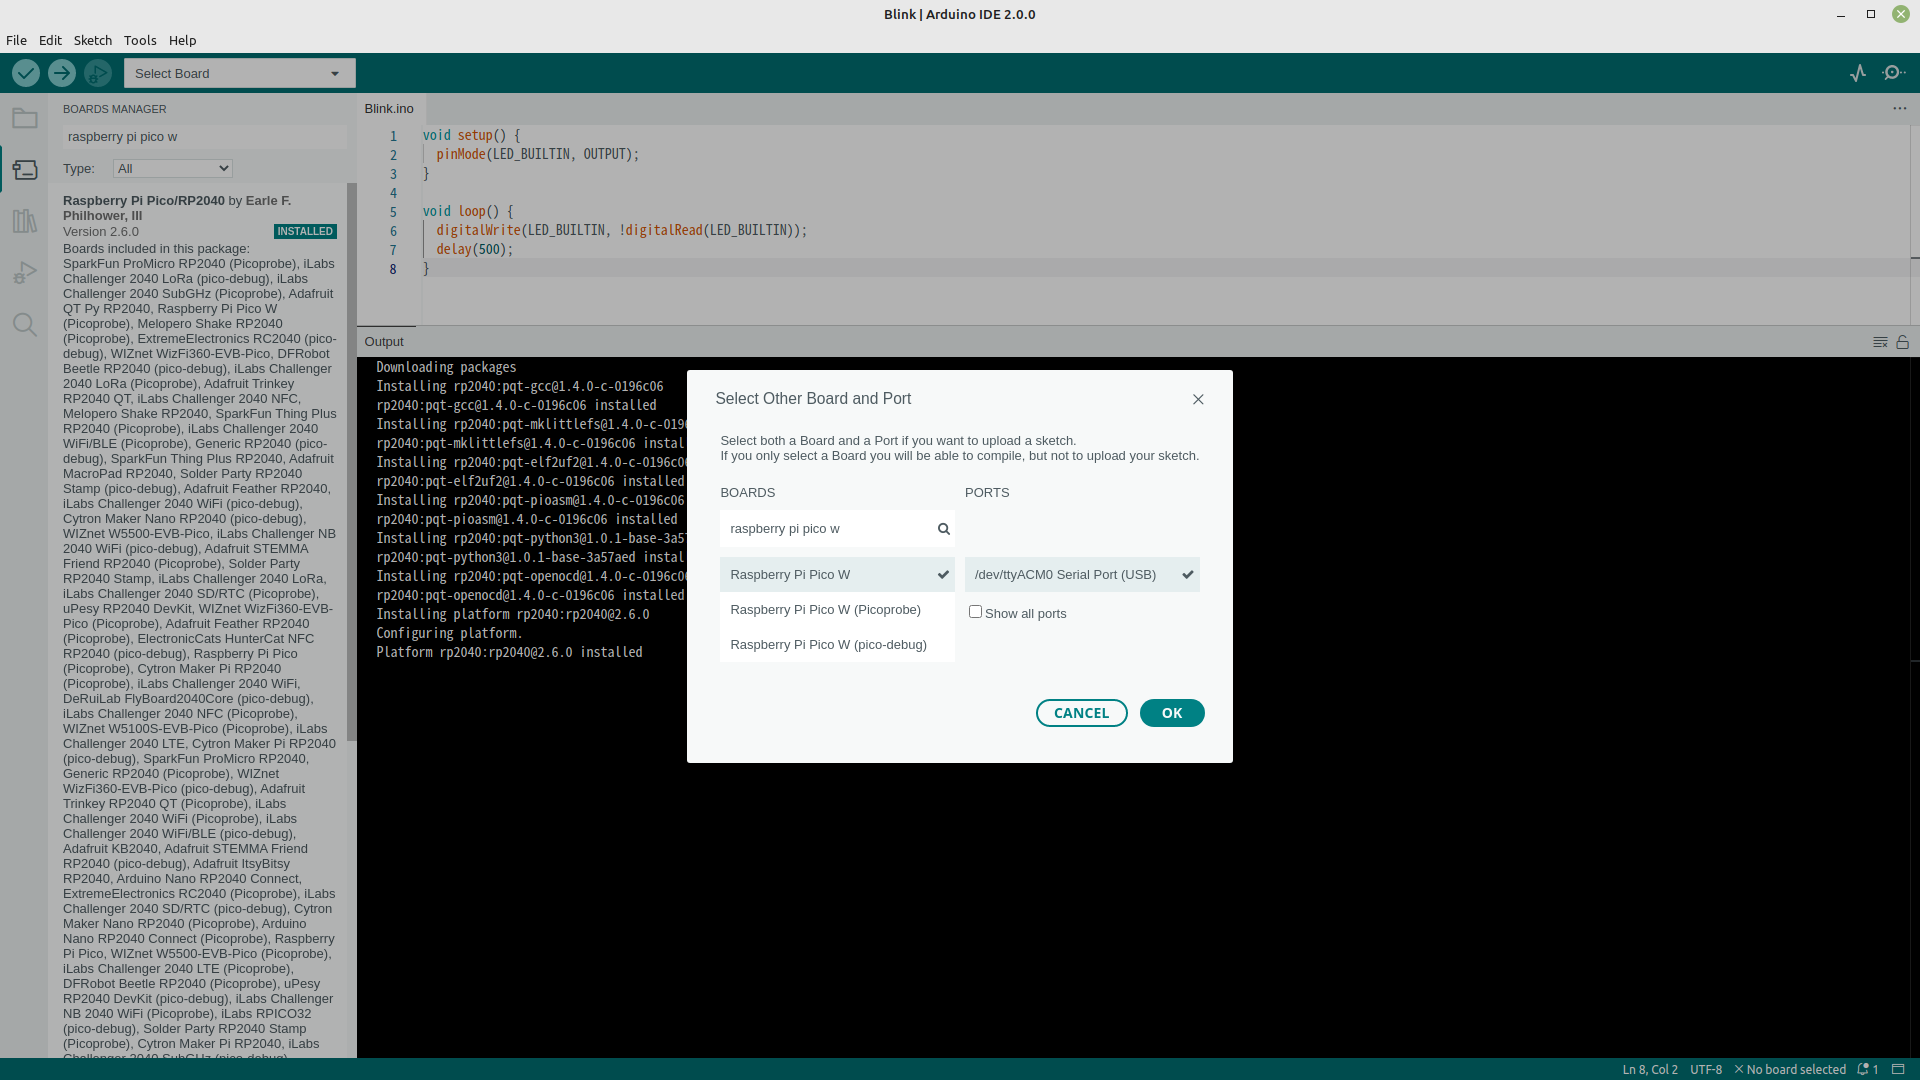Open the Serial Plotter icon
1920x1080 pixels.
coord(1858,73)
